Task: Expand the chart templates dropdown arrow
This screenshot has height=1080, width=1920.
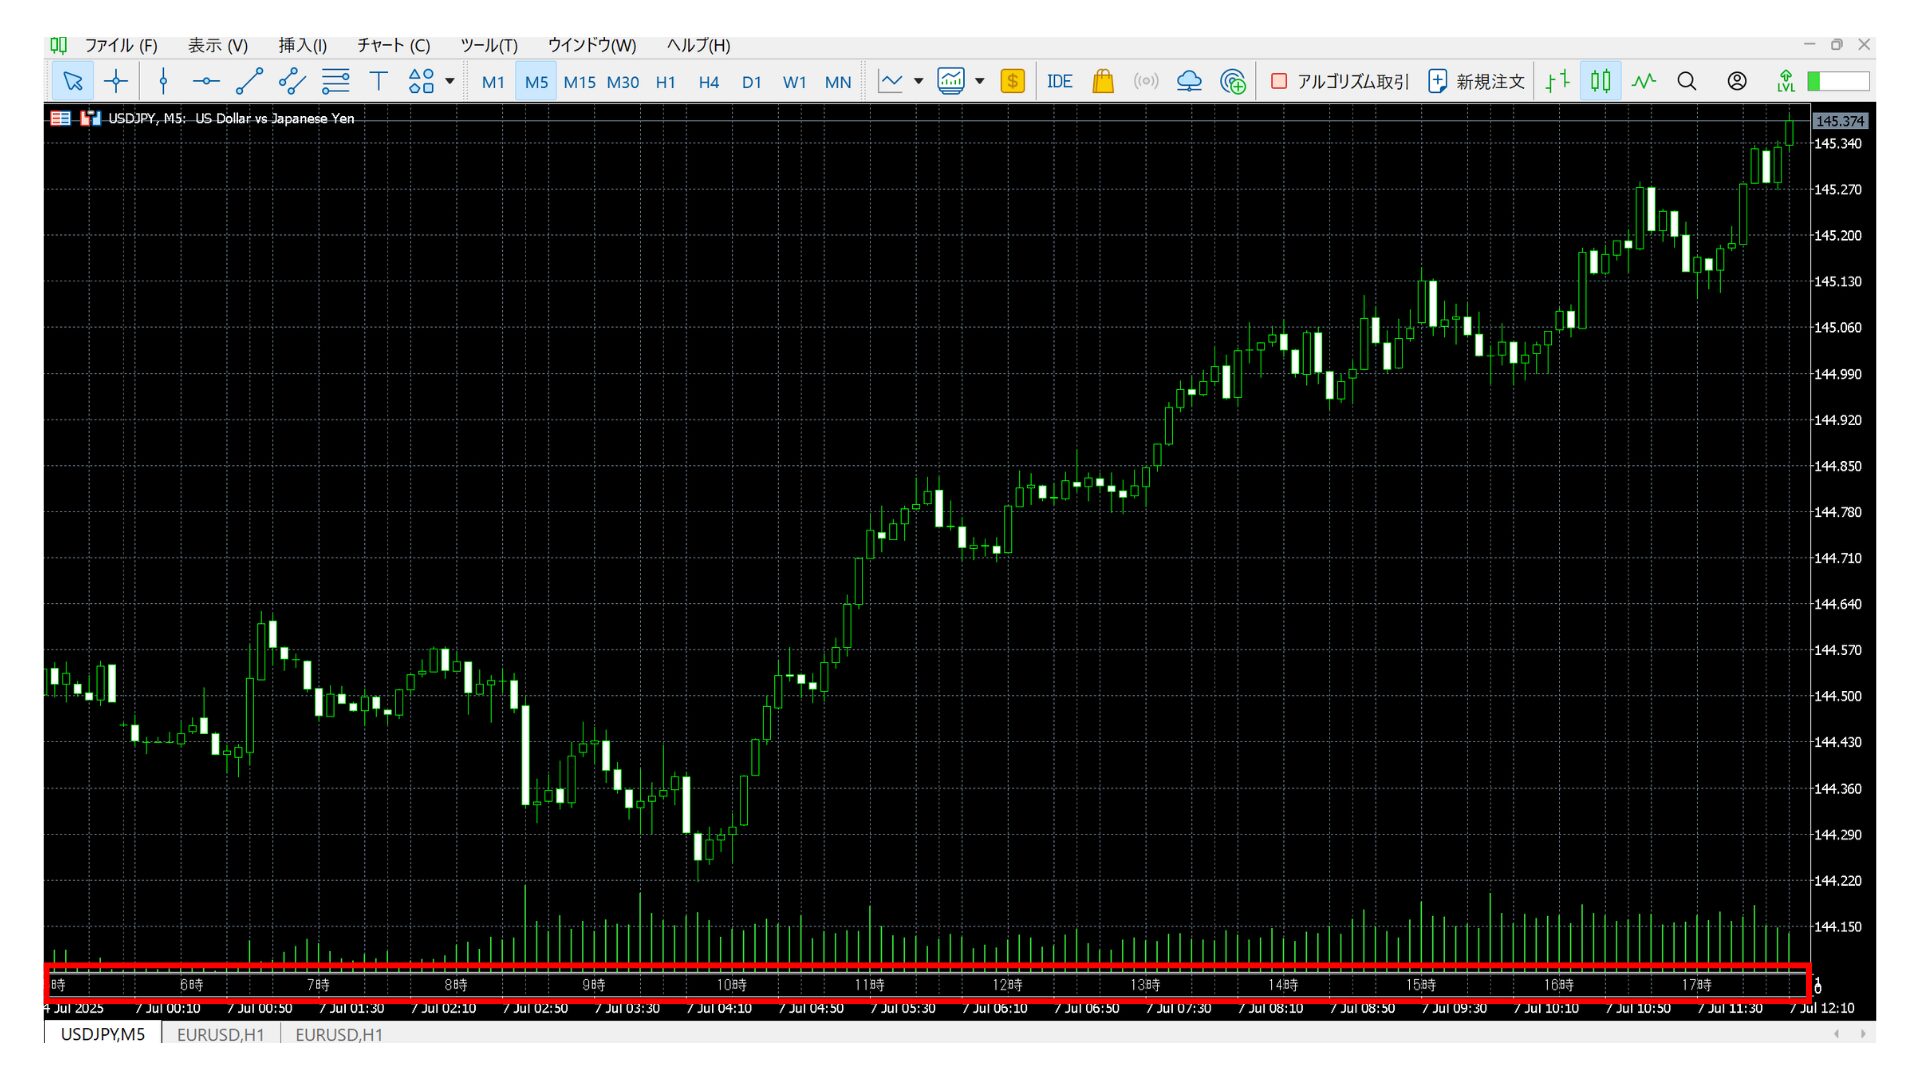Action: click(x=980, y=82)
